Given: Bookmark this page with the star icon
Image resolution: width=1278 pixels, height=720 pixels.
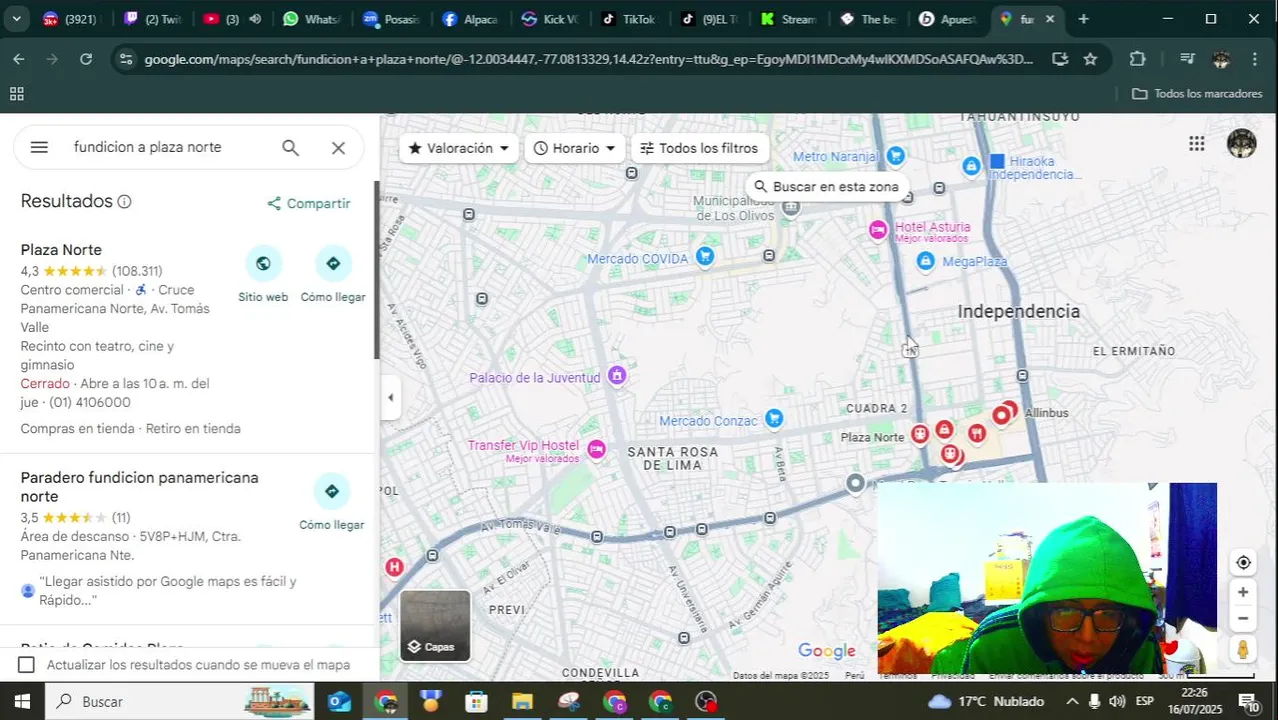Looking at the screenshot, I should click(x=1090, y=59).
